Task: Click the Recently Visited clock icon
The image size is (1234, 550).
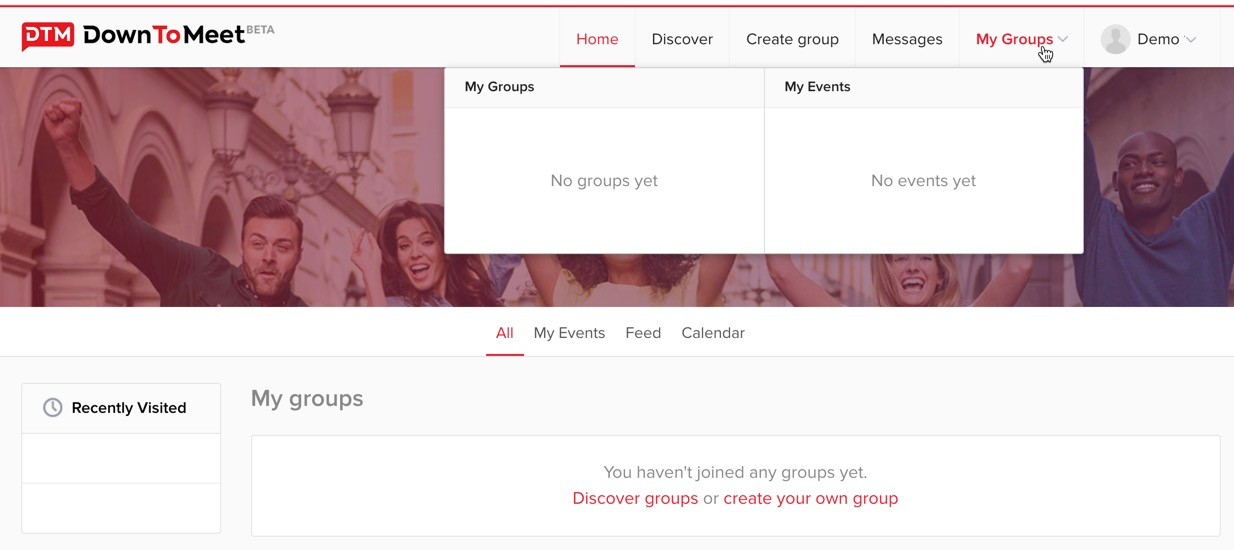Action: coord(52,408)
